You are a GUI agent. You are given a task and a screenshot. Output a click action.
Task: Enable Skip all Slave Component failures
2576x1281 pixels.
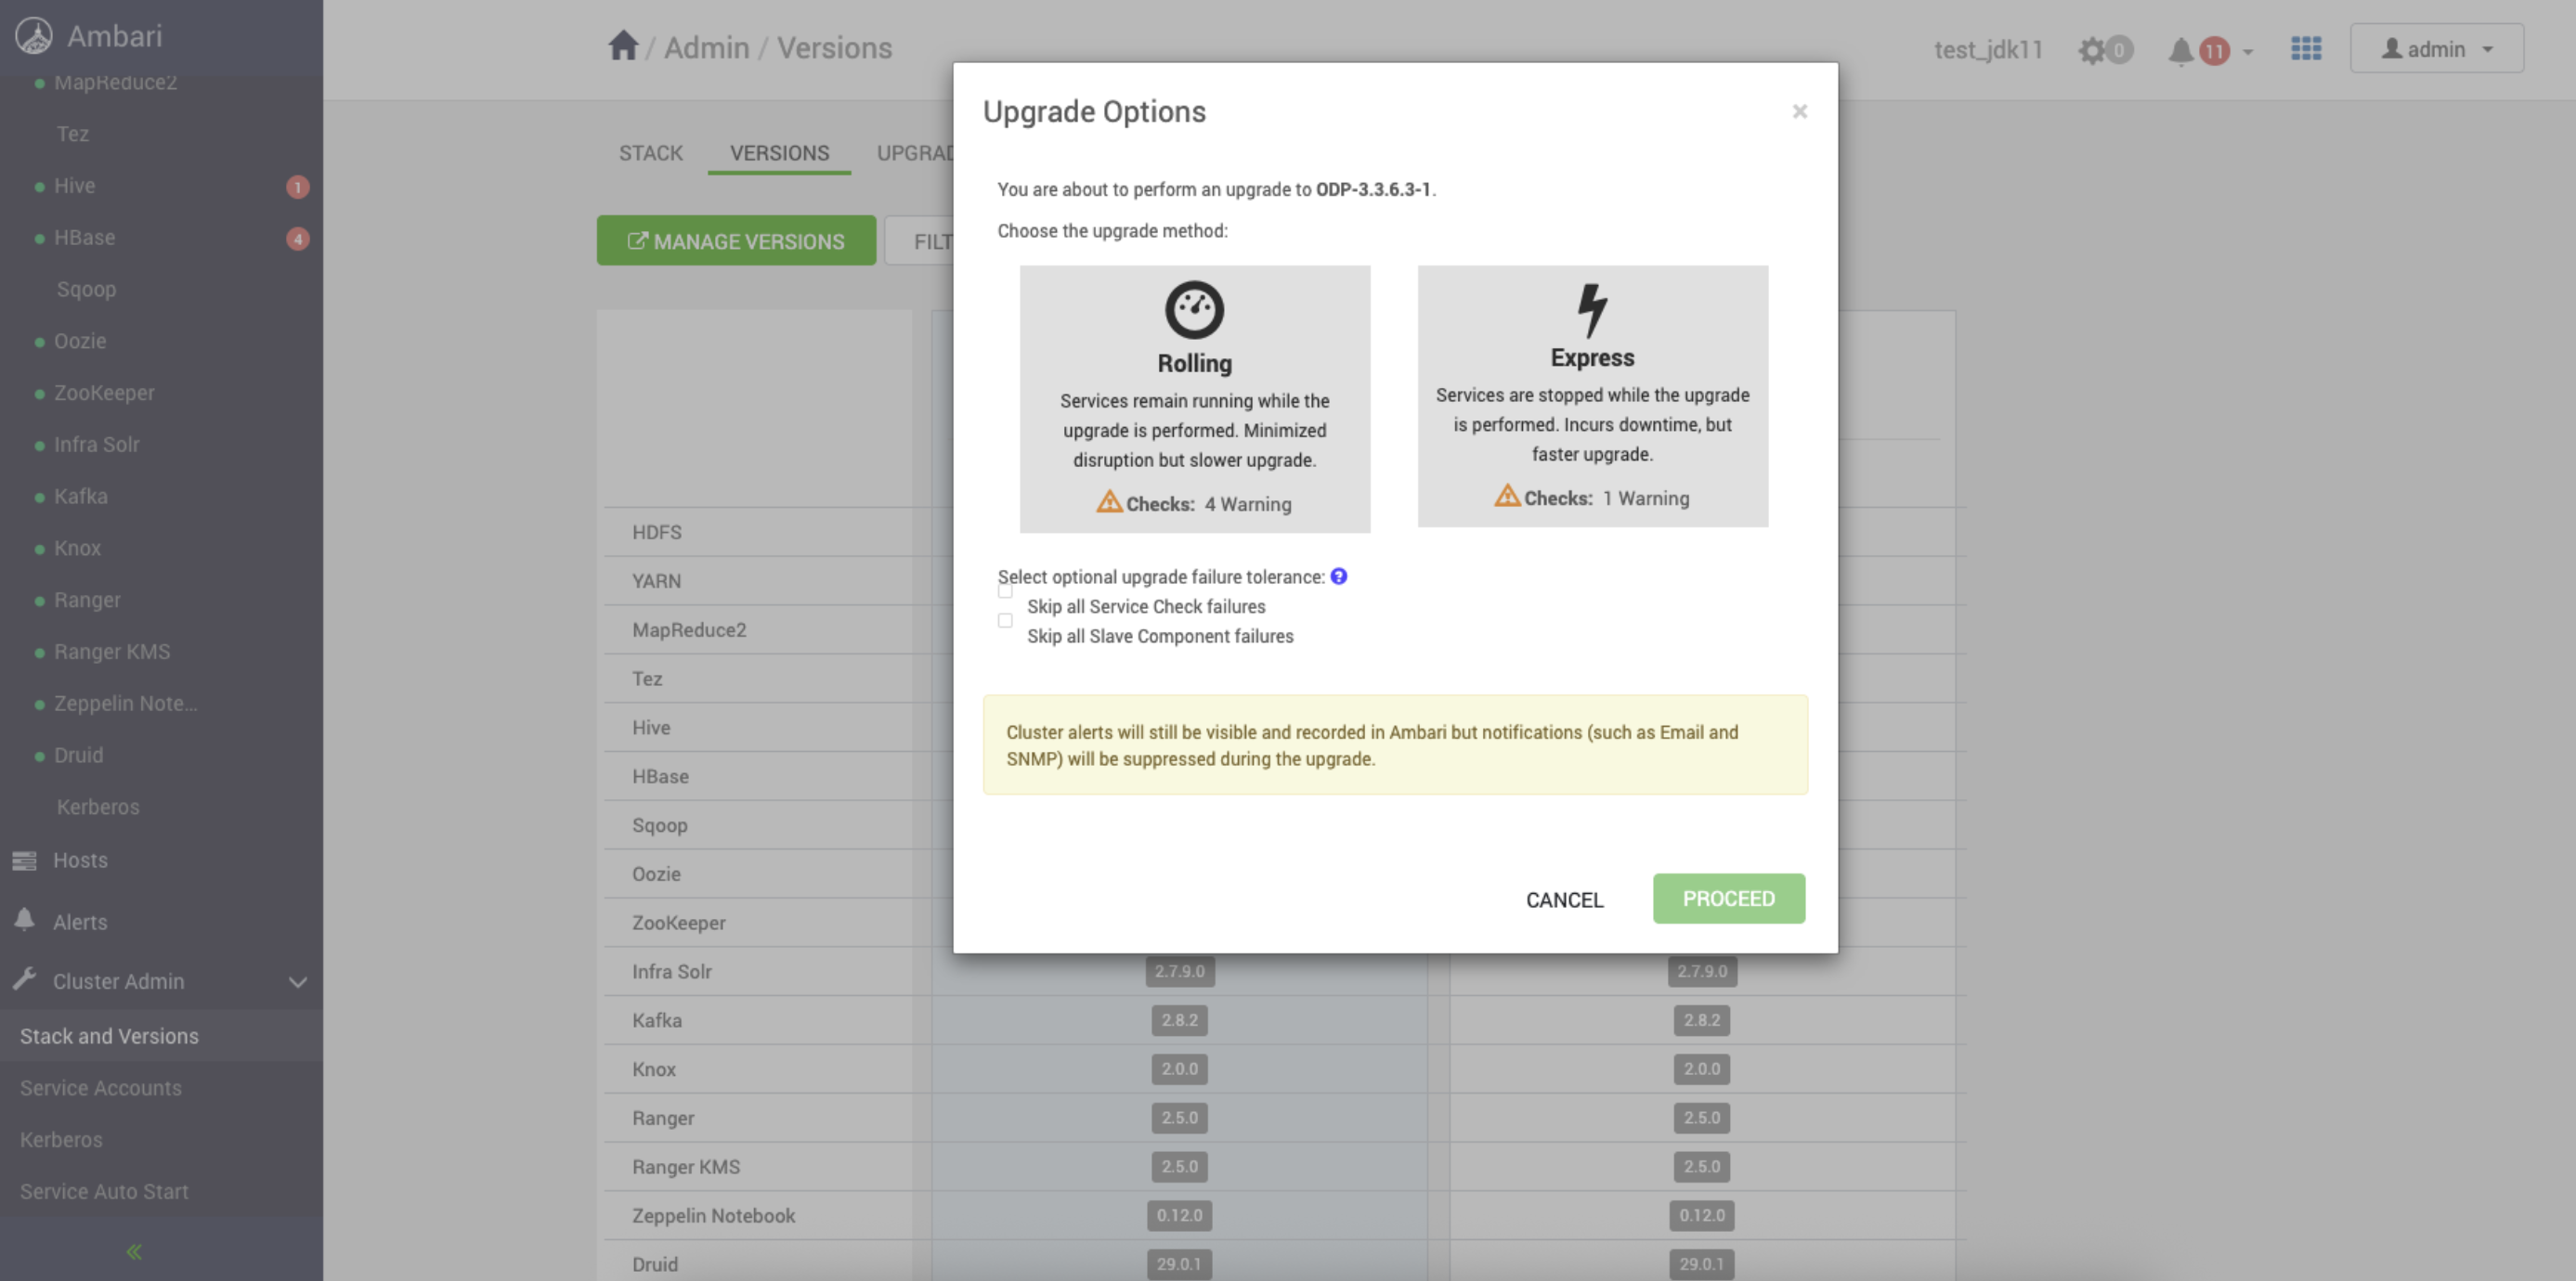[x=1005, y=621]
